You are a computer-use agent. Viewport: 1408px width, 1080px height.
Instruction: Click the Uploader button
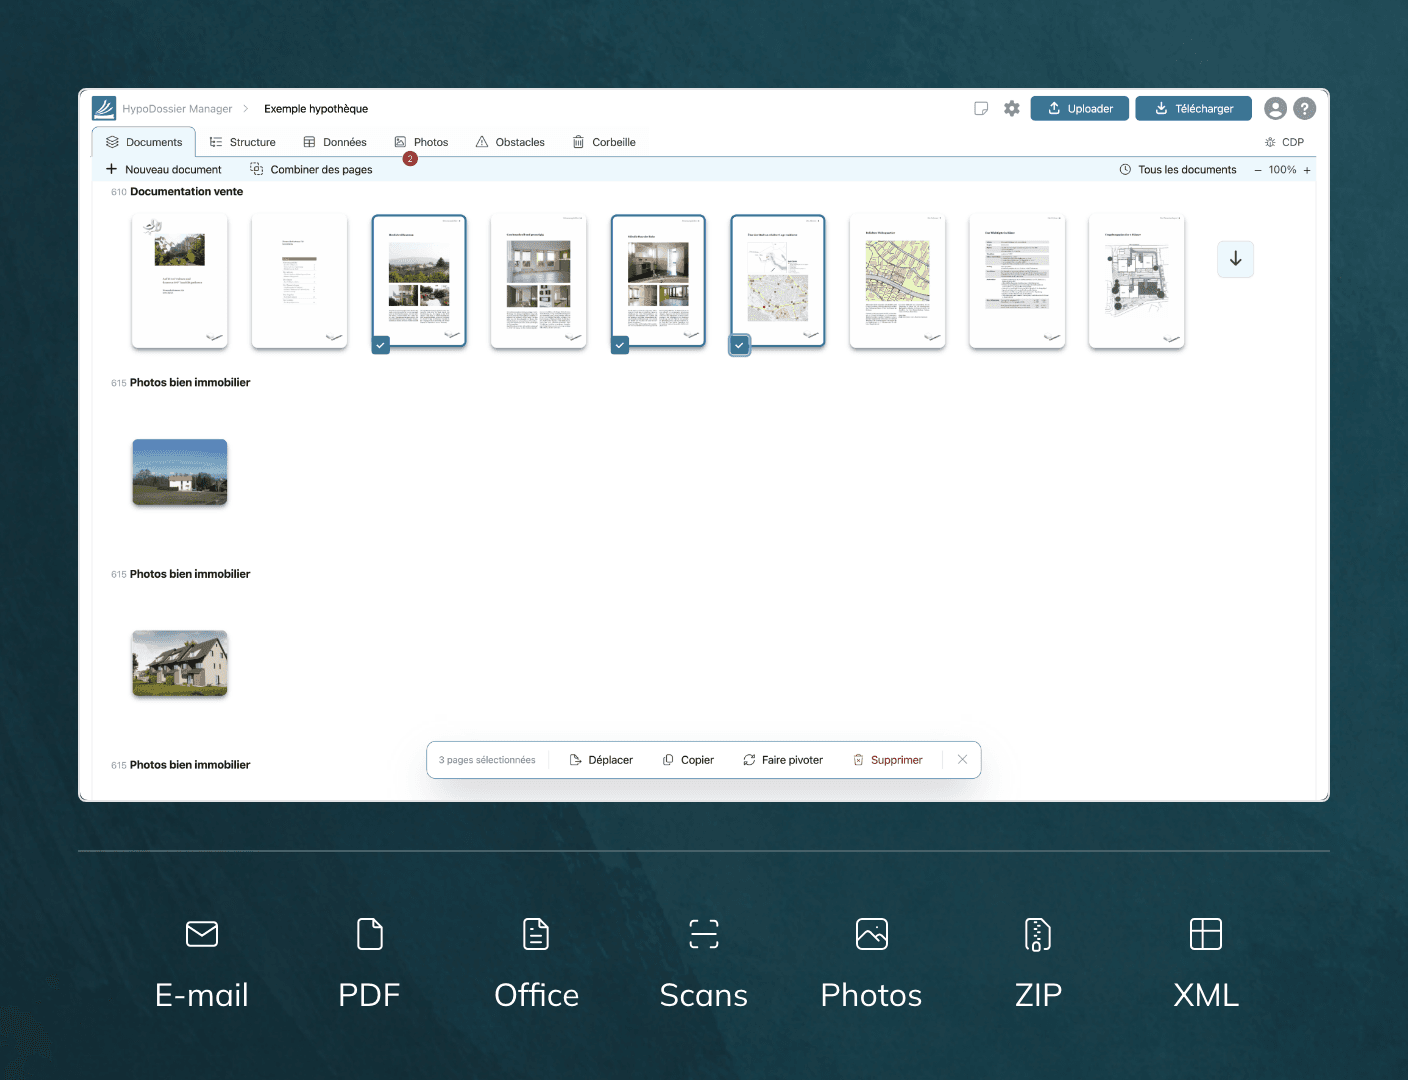1080,108
